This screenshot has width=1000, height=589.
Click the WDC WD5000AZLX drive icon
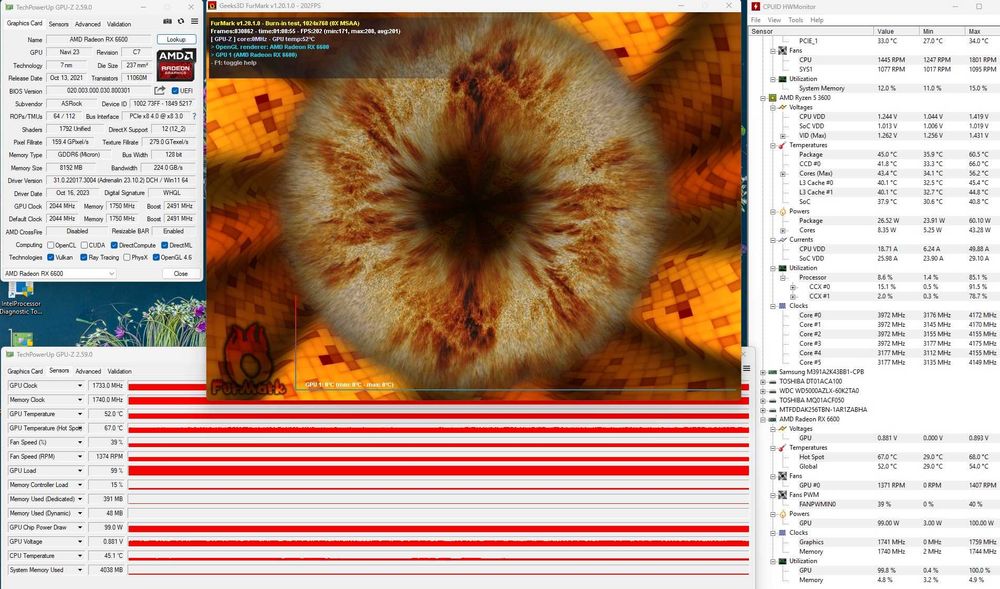772,391
